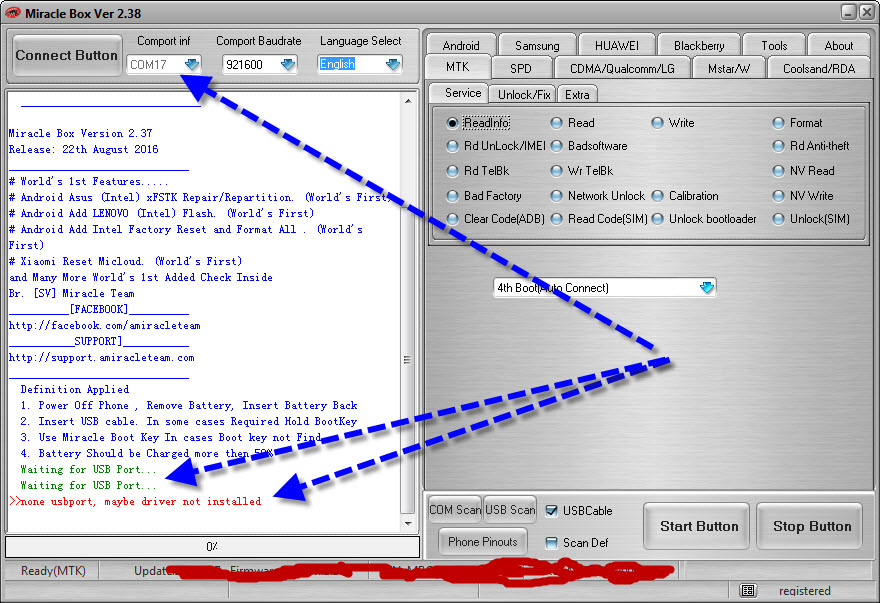
Task: Click the log scrollbar up arrow
Action: point(408,101)
